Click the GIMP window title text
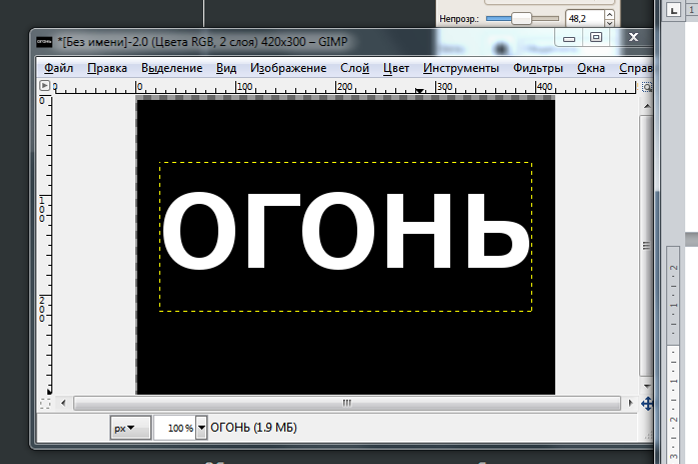The height and width of the screenshot is (464, 698). (x=202, y=42)
